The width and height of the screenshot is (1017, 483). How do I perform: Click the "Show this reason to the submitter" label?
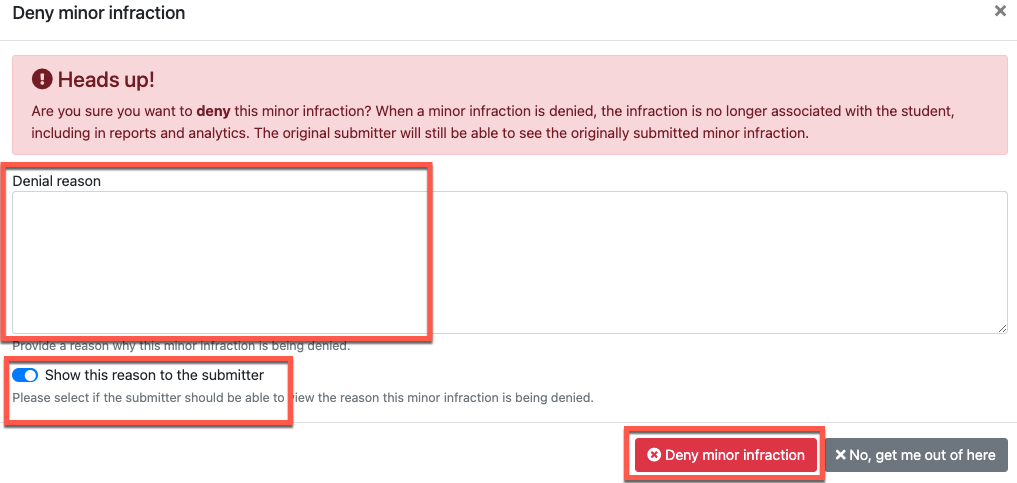click(154, 376)
